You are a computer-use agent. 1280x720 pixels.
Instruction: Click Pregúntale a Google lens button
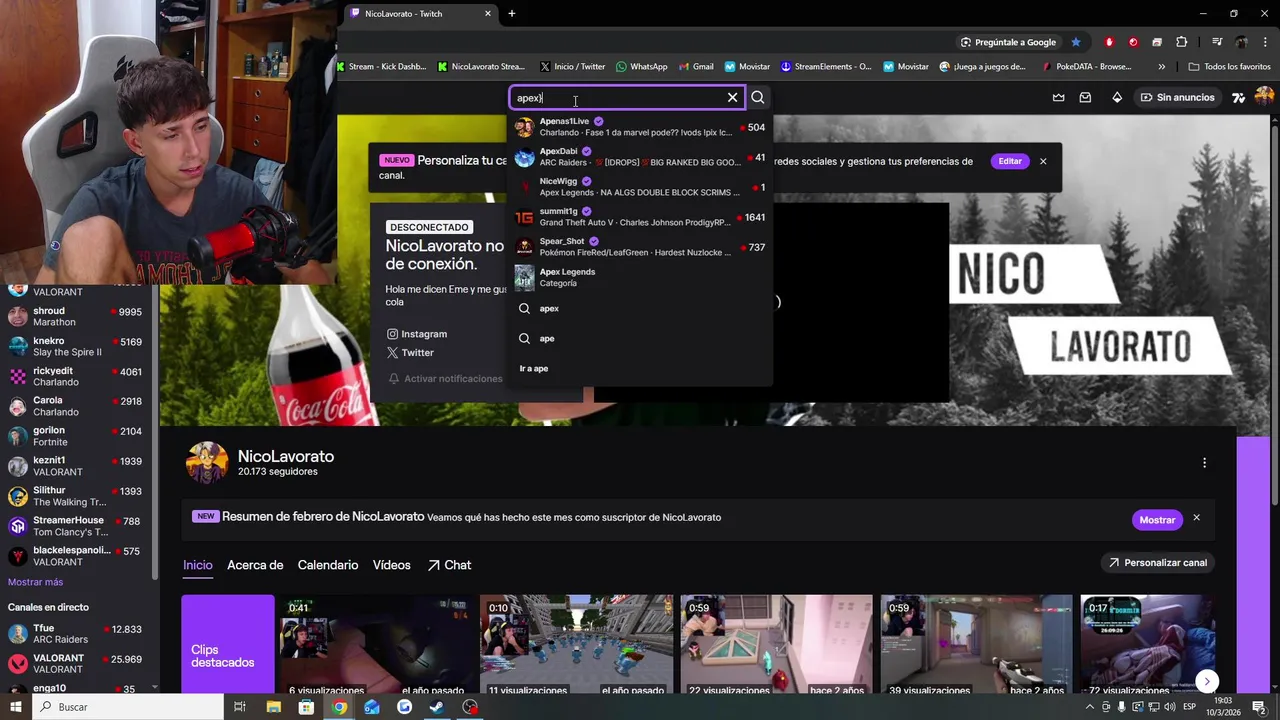[x=1008, y=42]
